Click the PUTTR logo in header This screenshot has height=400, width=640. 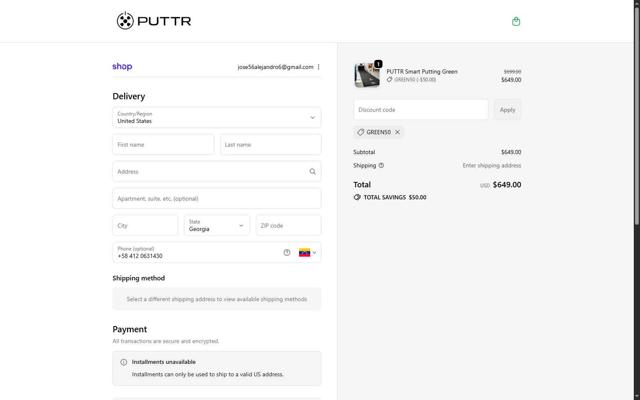click(x=154, y=21)
